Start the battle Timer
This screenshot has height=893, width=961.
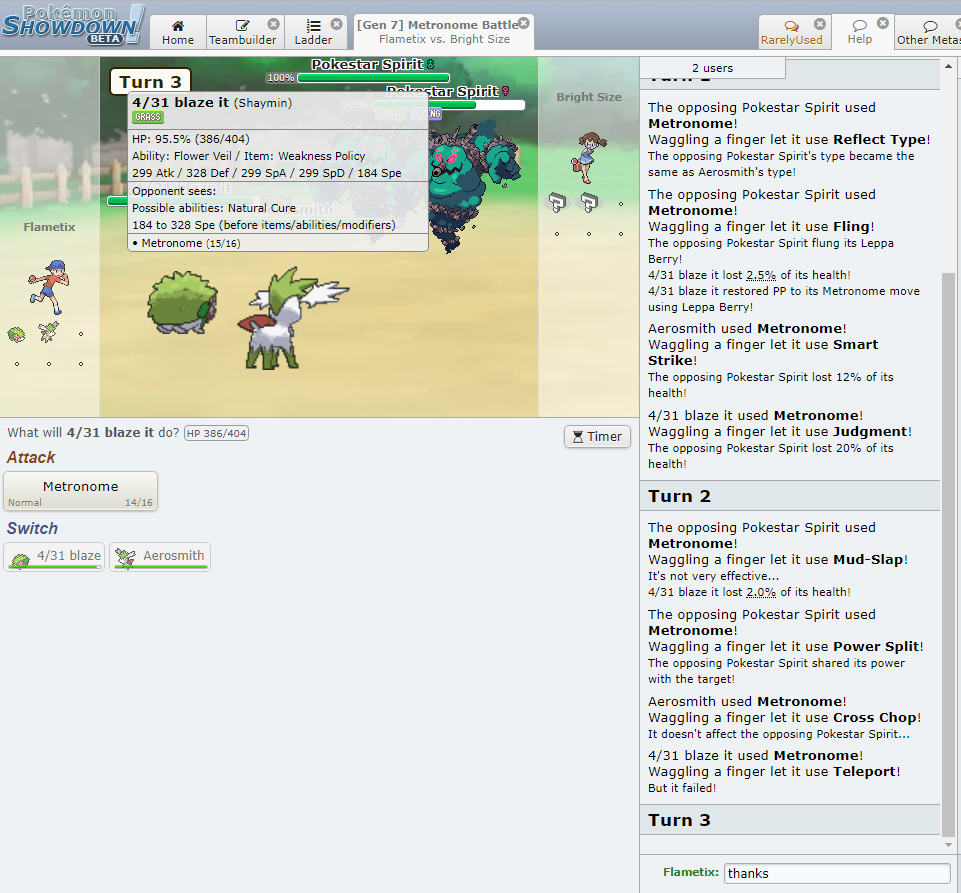pos(597,436)
